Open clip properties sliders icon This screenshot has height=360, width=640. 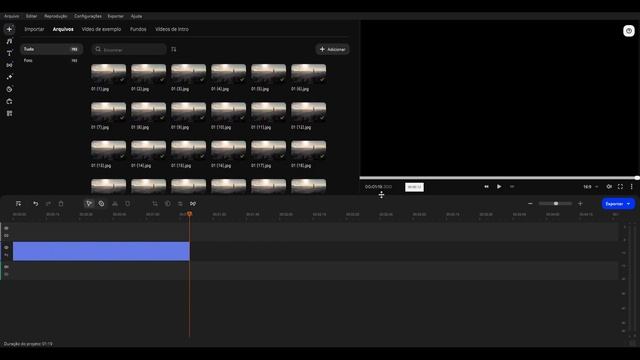(x=180, y=204)
